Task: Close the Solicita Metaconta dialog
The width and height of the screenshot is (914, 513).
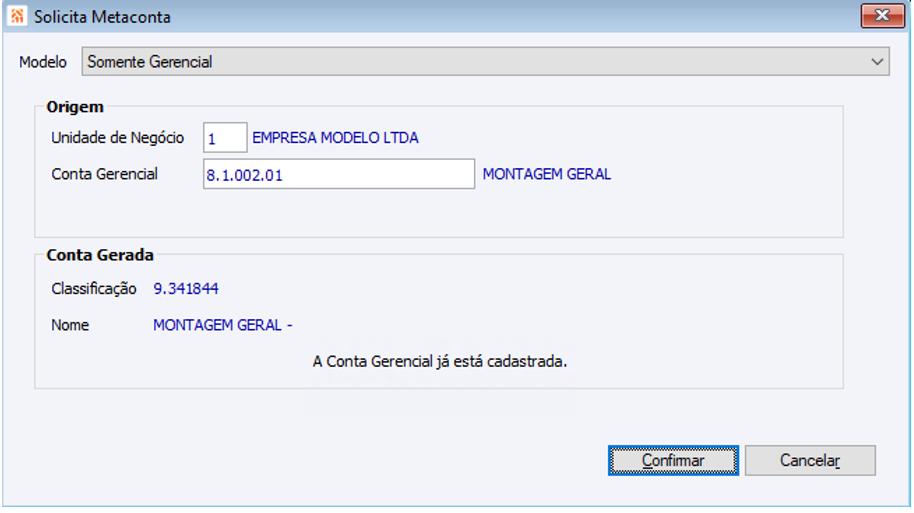Action: pos(882,16)
